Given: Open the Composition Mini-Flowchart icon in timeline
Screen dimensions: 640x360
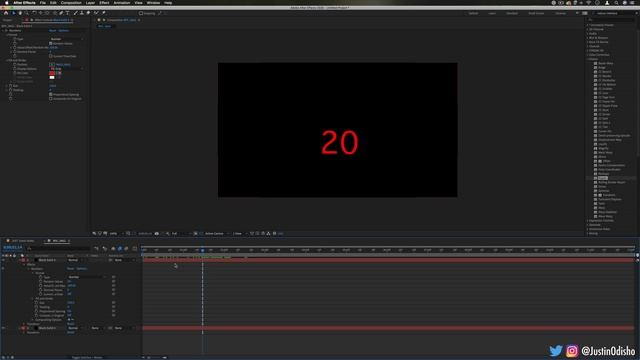Looking at the screenshot, I should pyautogui.click(x=96, y=249).
